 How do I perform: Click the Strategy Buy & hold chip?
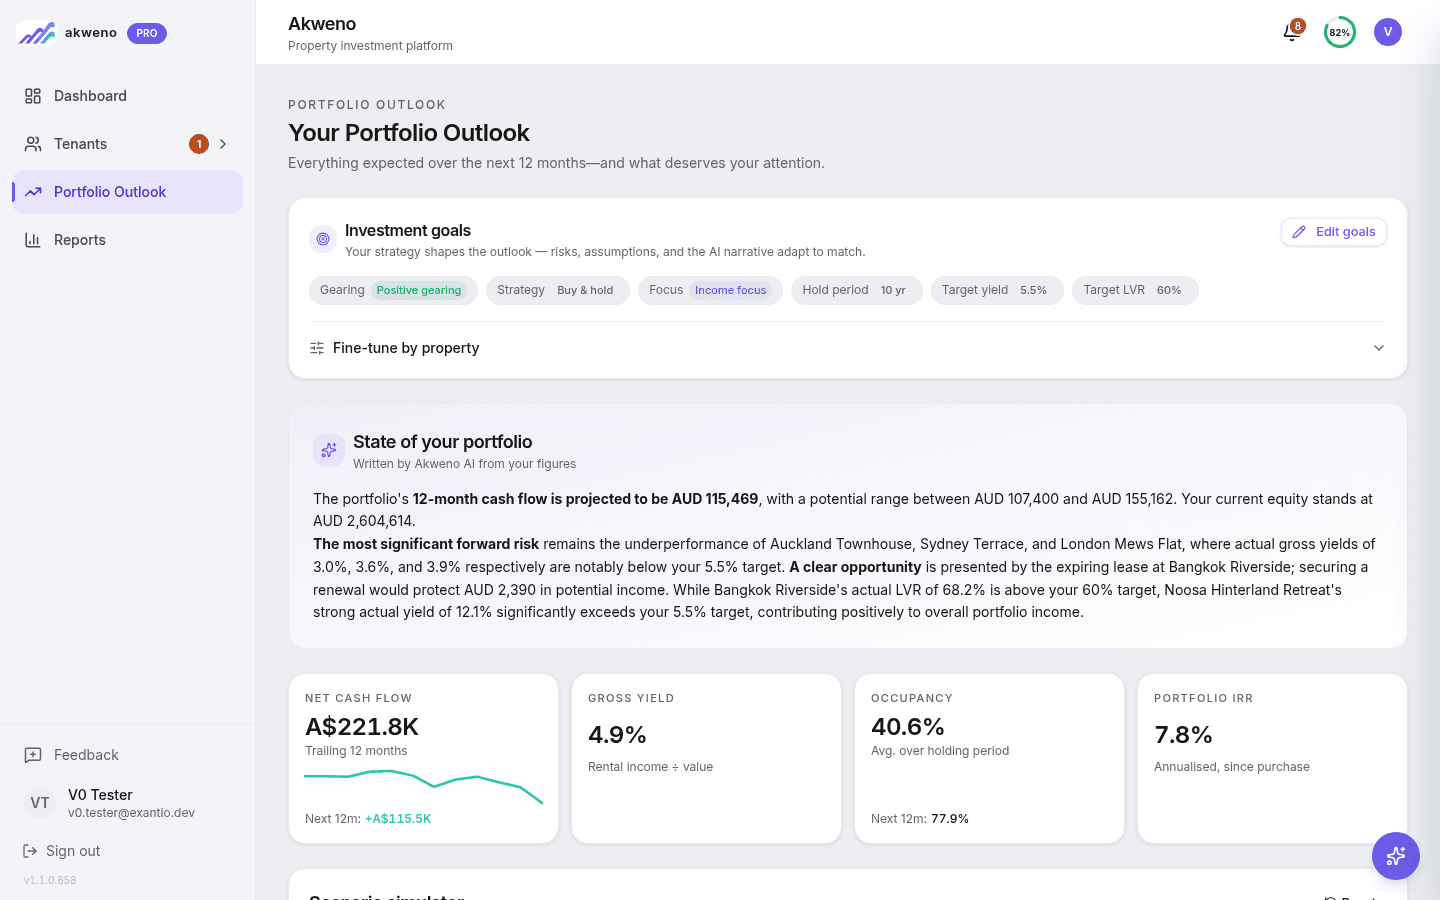click(558, 290)
